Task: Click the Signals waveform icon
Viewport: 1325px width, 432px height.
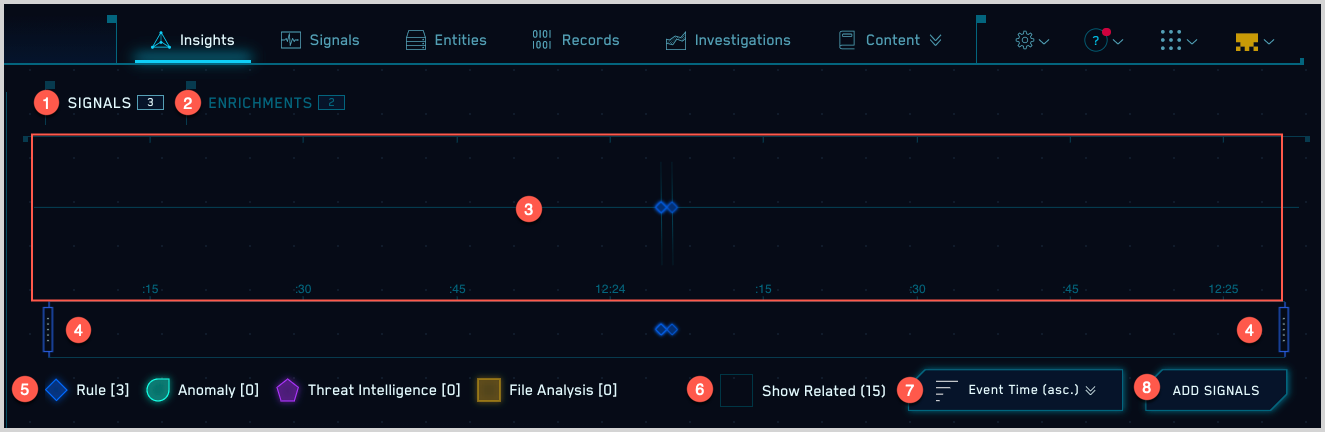Action: click(291, 41)
